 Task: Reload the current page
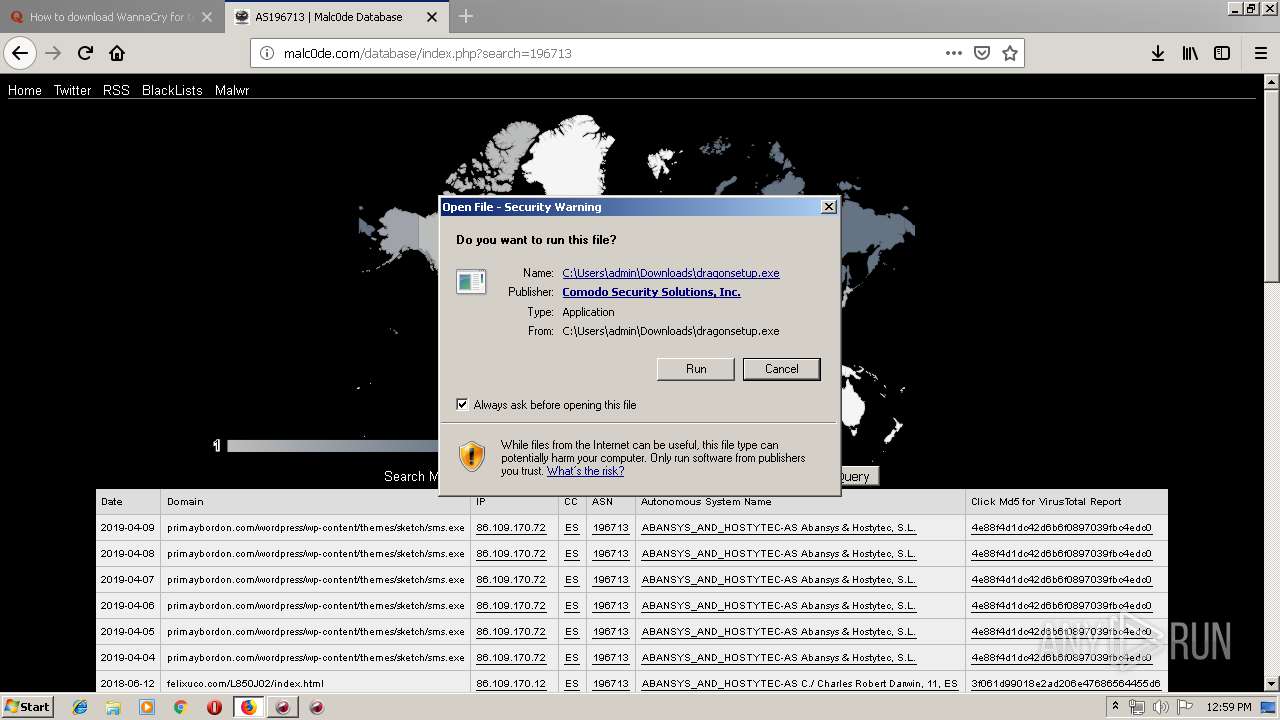85,53
